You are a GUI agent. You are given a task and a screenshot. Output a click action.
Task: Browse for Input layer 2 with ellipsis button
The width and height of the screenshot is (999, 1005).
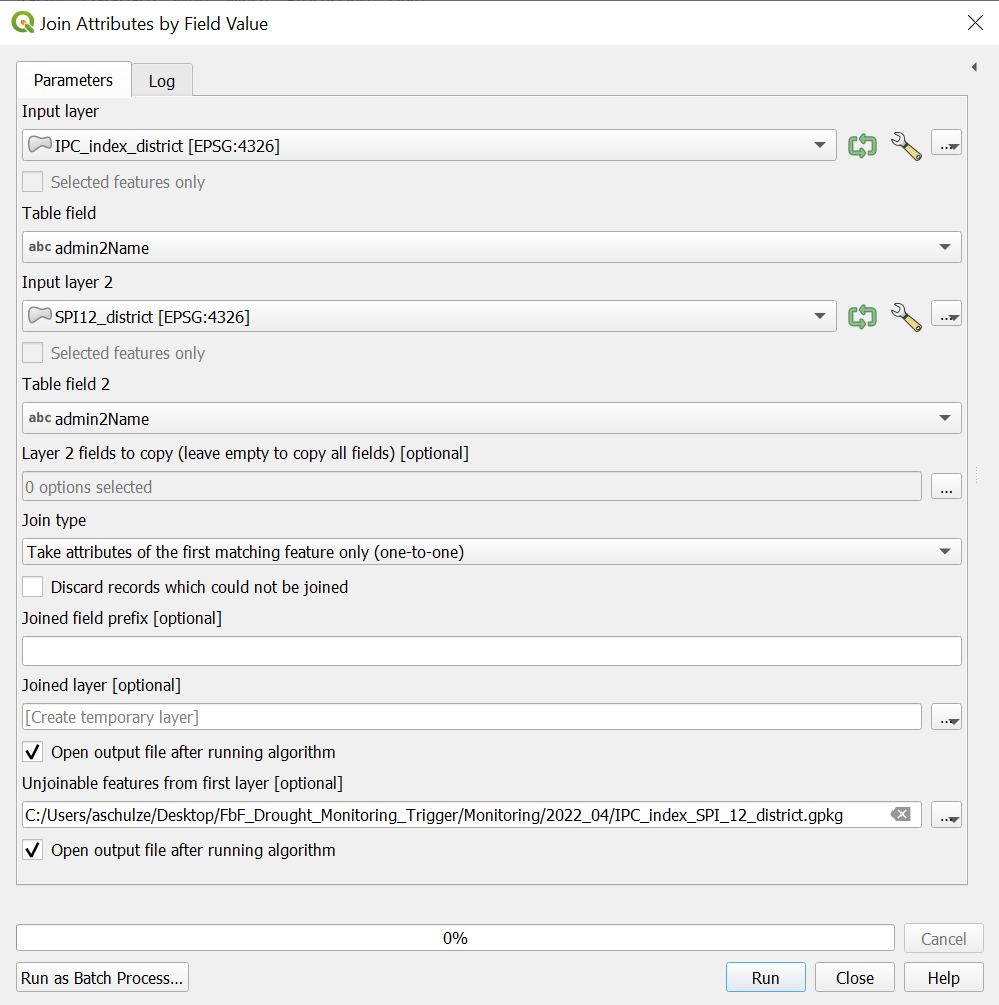946,315
